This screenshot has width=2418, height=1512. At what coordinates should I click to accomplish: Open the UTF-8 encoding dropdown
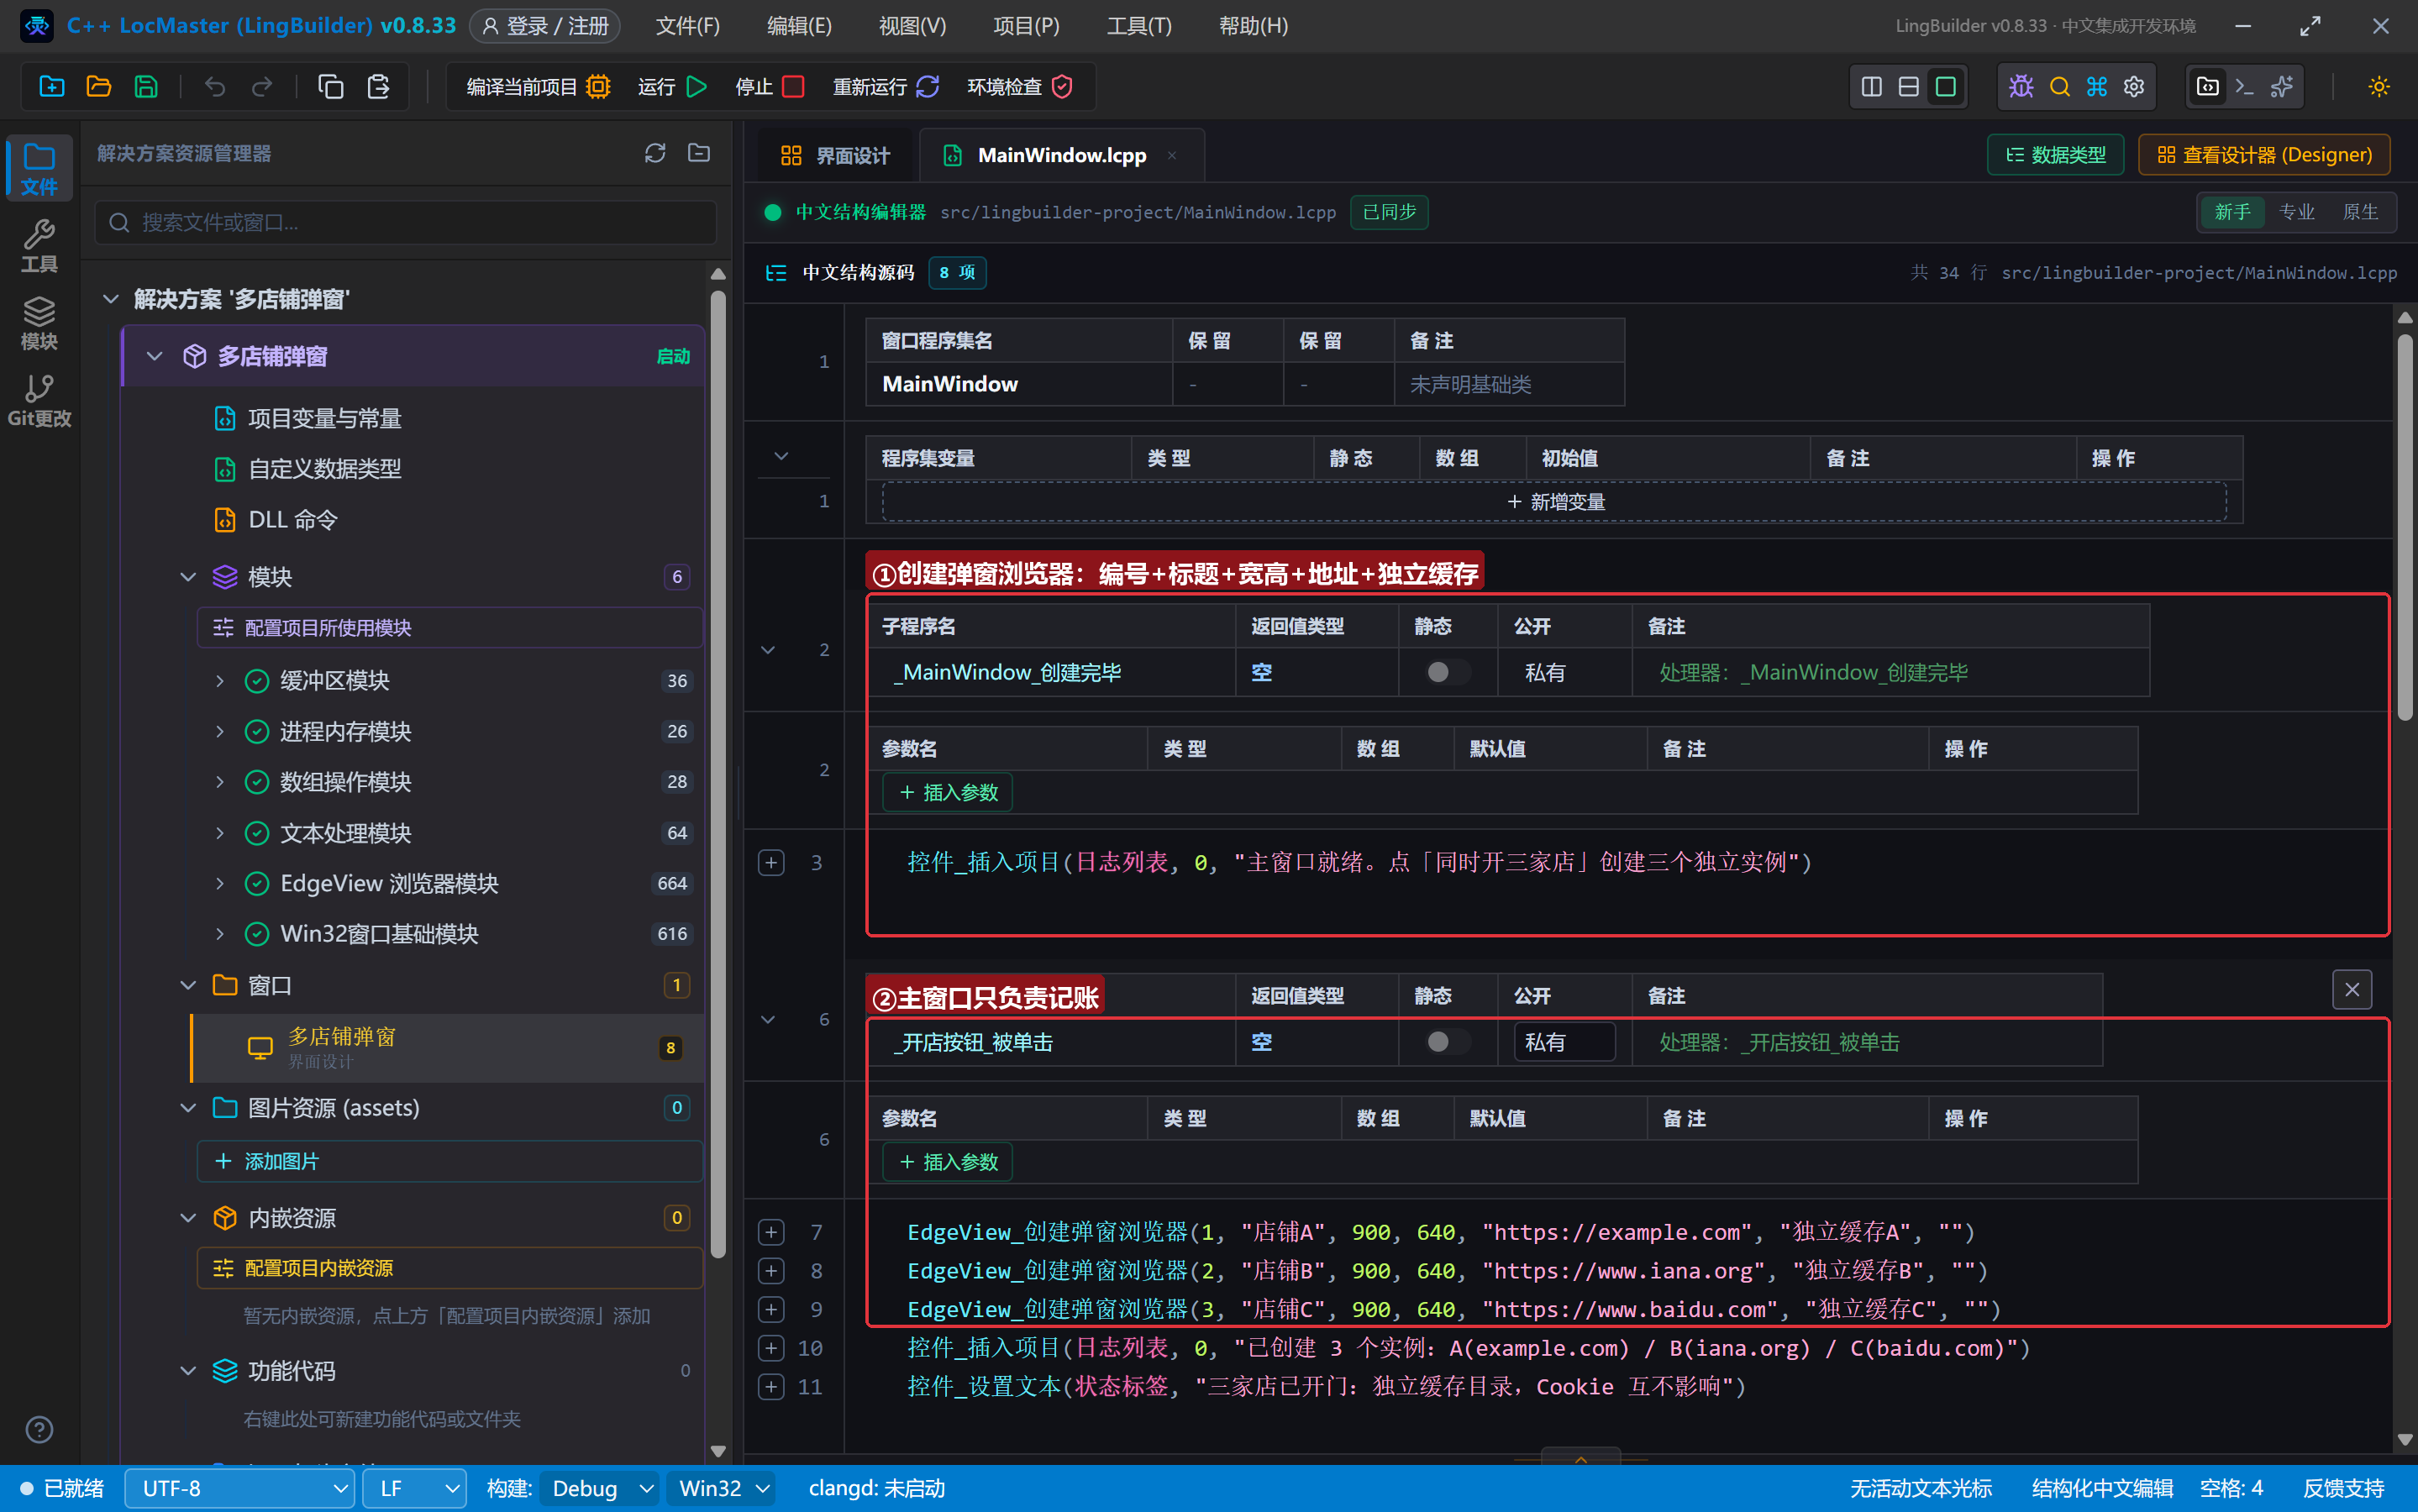point(240,1488)
